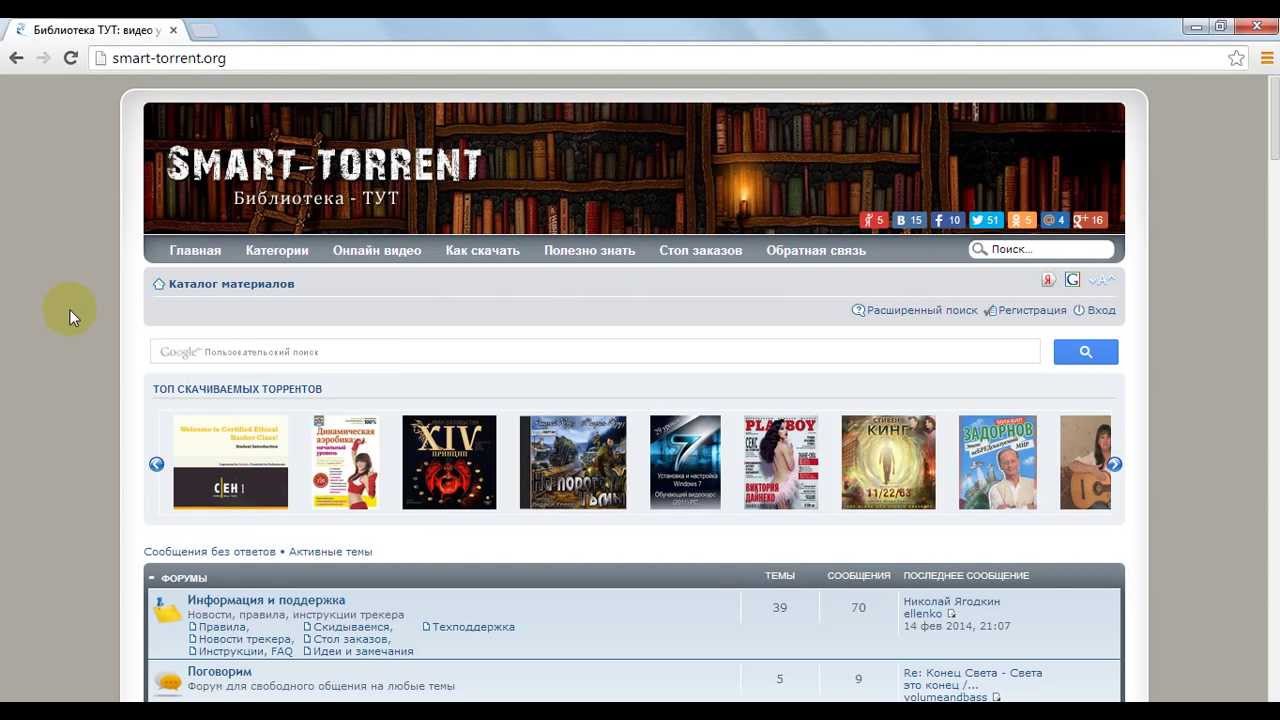Move the top torrents carousel right
Viewport: 1280px width, 720px height.
coord(1114,464)
